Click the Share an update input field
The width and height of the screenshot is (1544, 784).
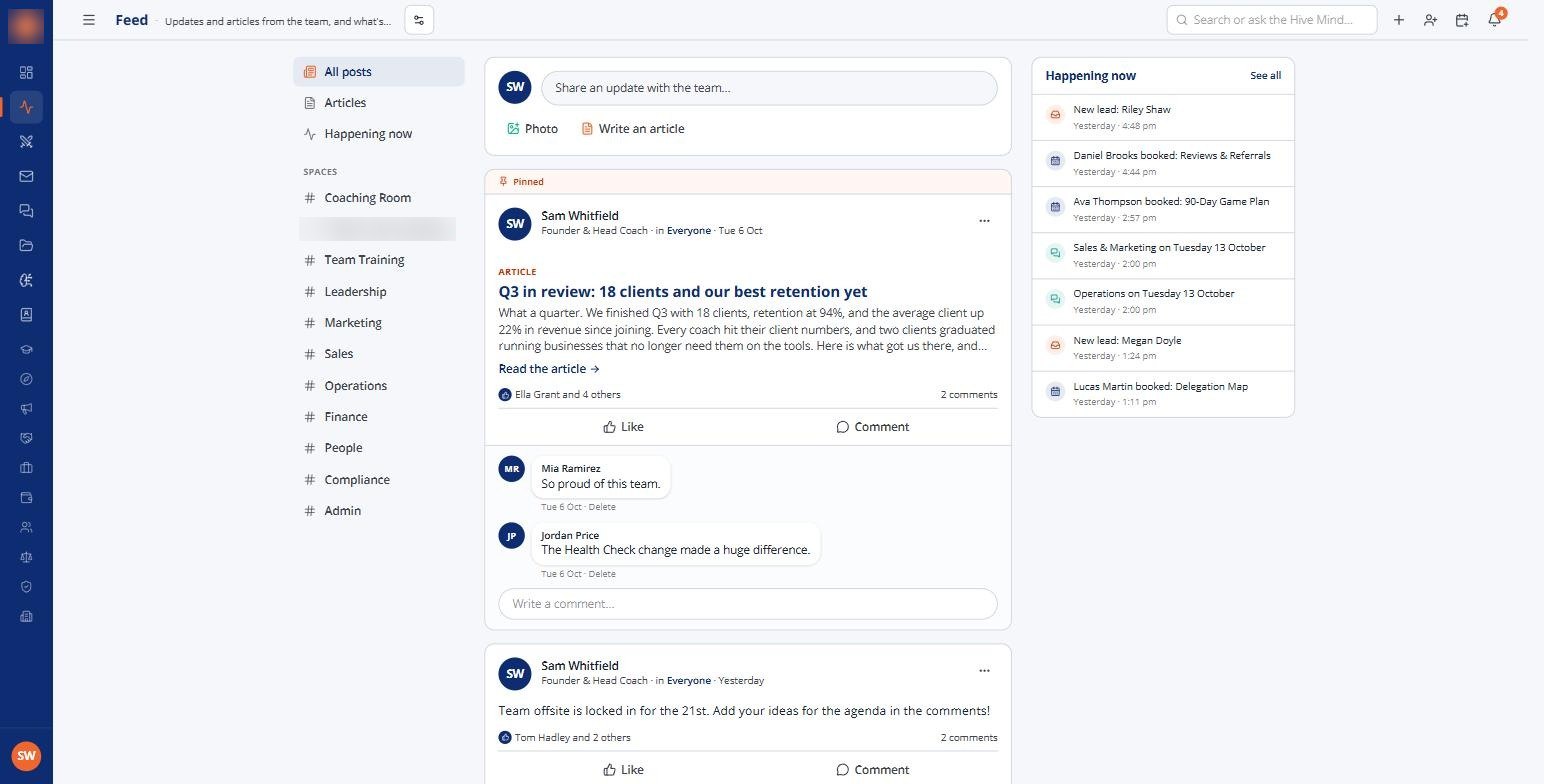pyautogui.click(x=769, y=88)
